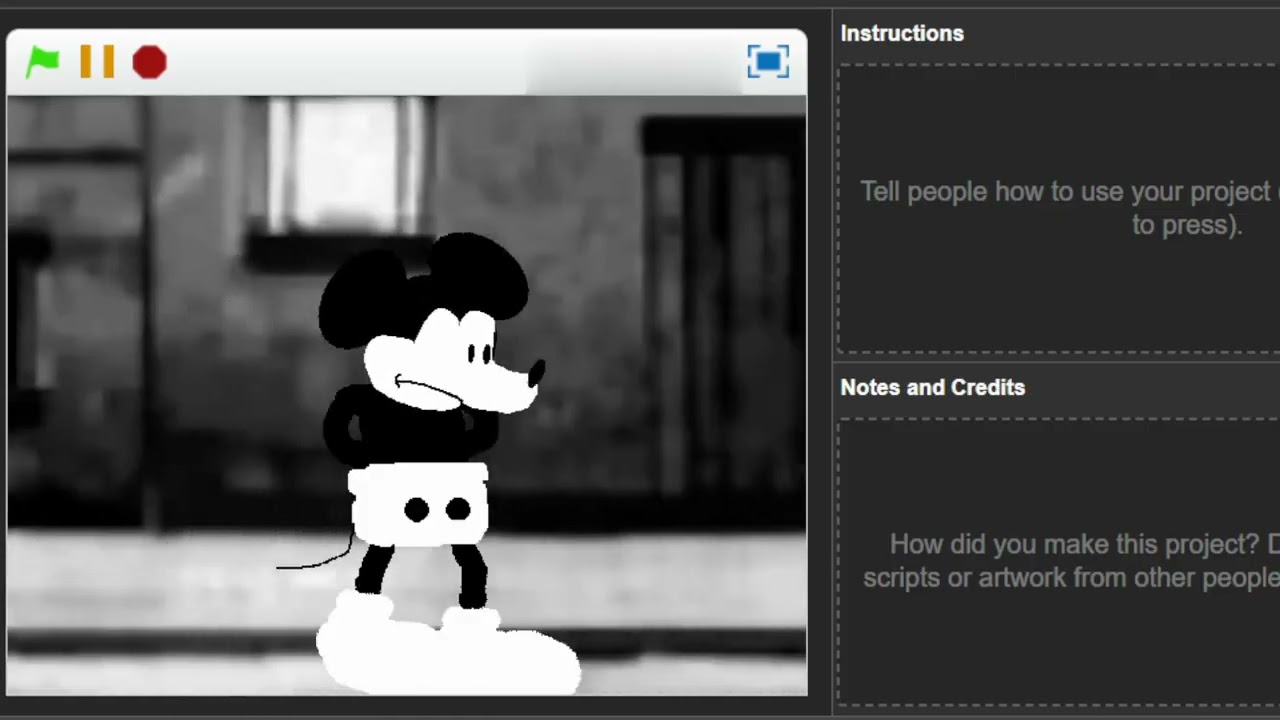This screenshot has height=720, width=1280.
Task: Enter full screen mode with the blue icon
Action: pos(768,62)
